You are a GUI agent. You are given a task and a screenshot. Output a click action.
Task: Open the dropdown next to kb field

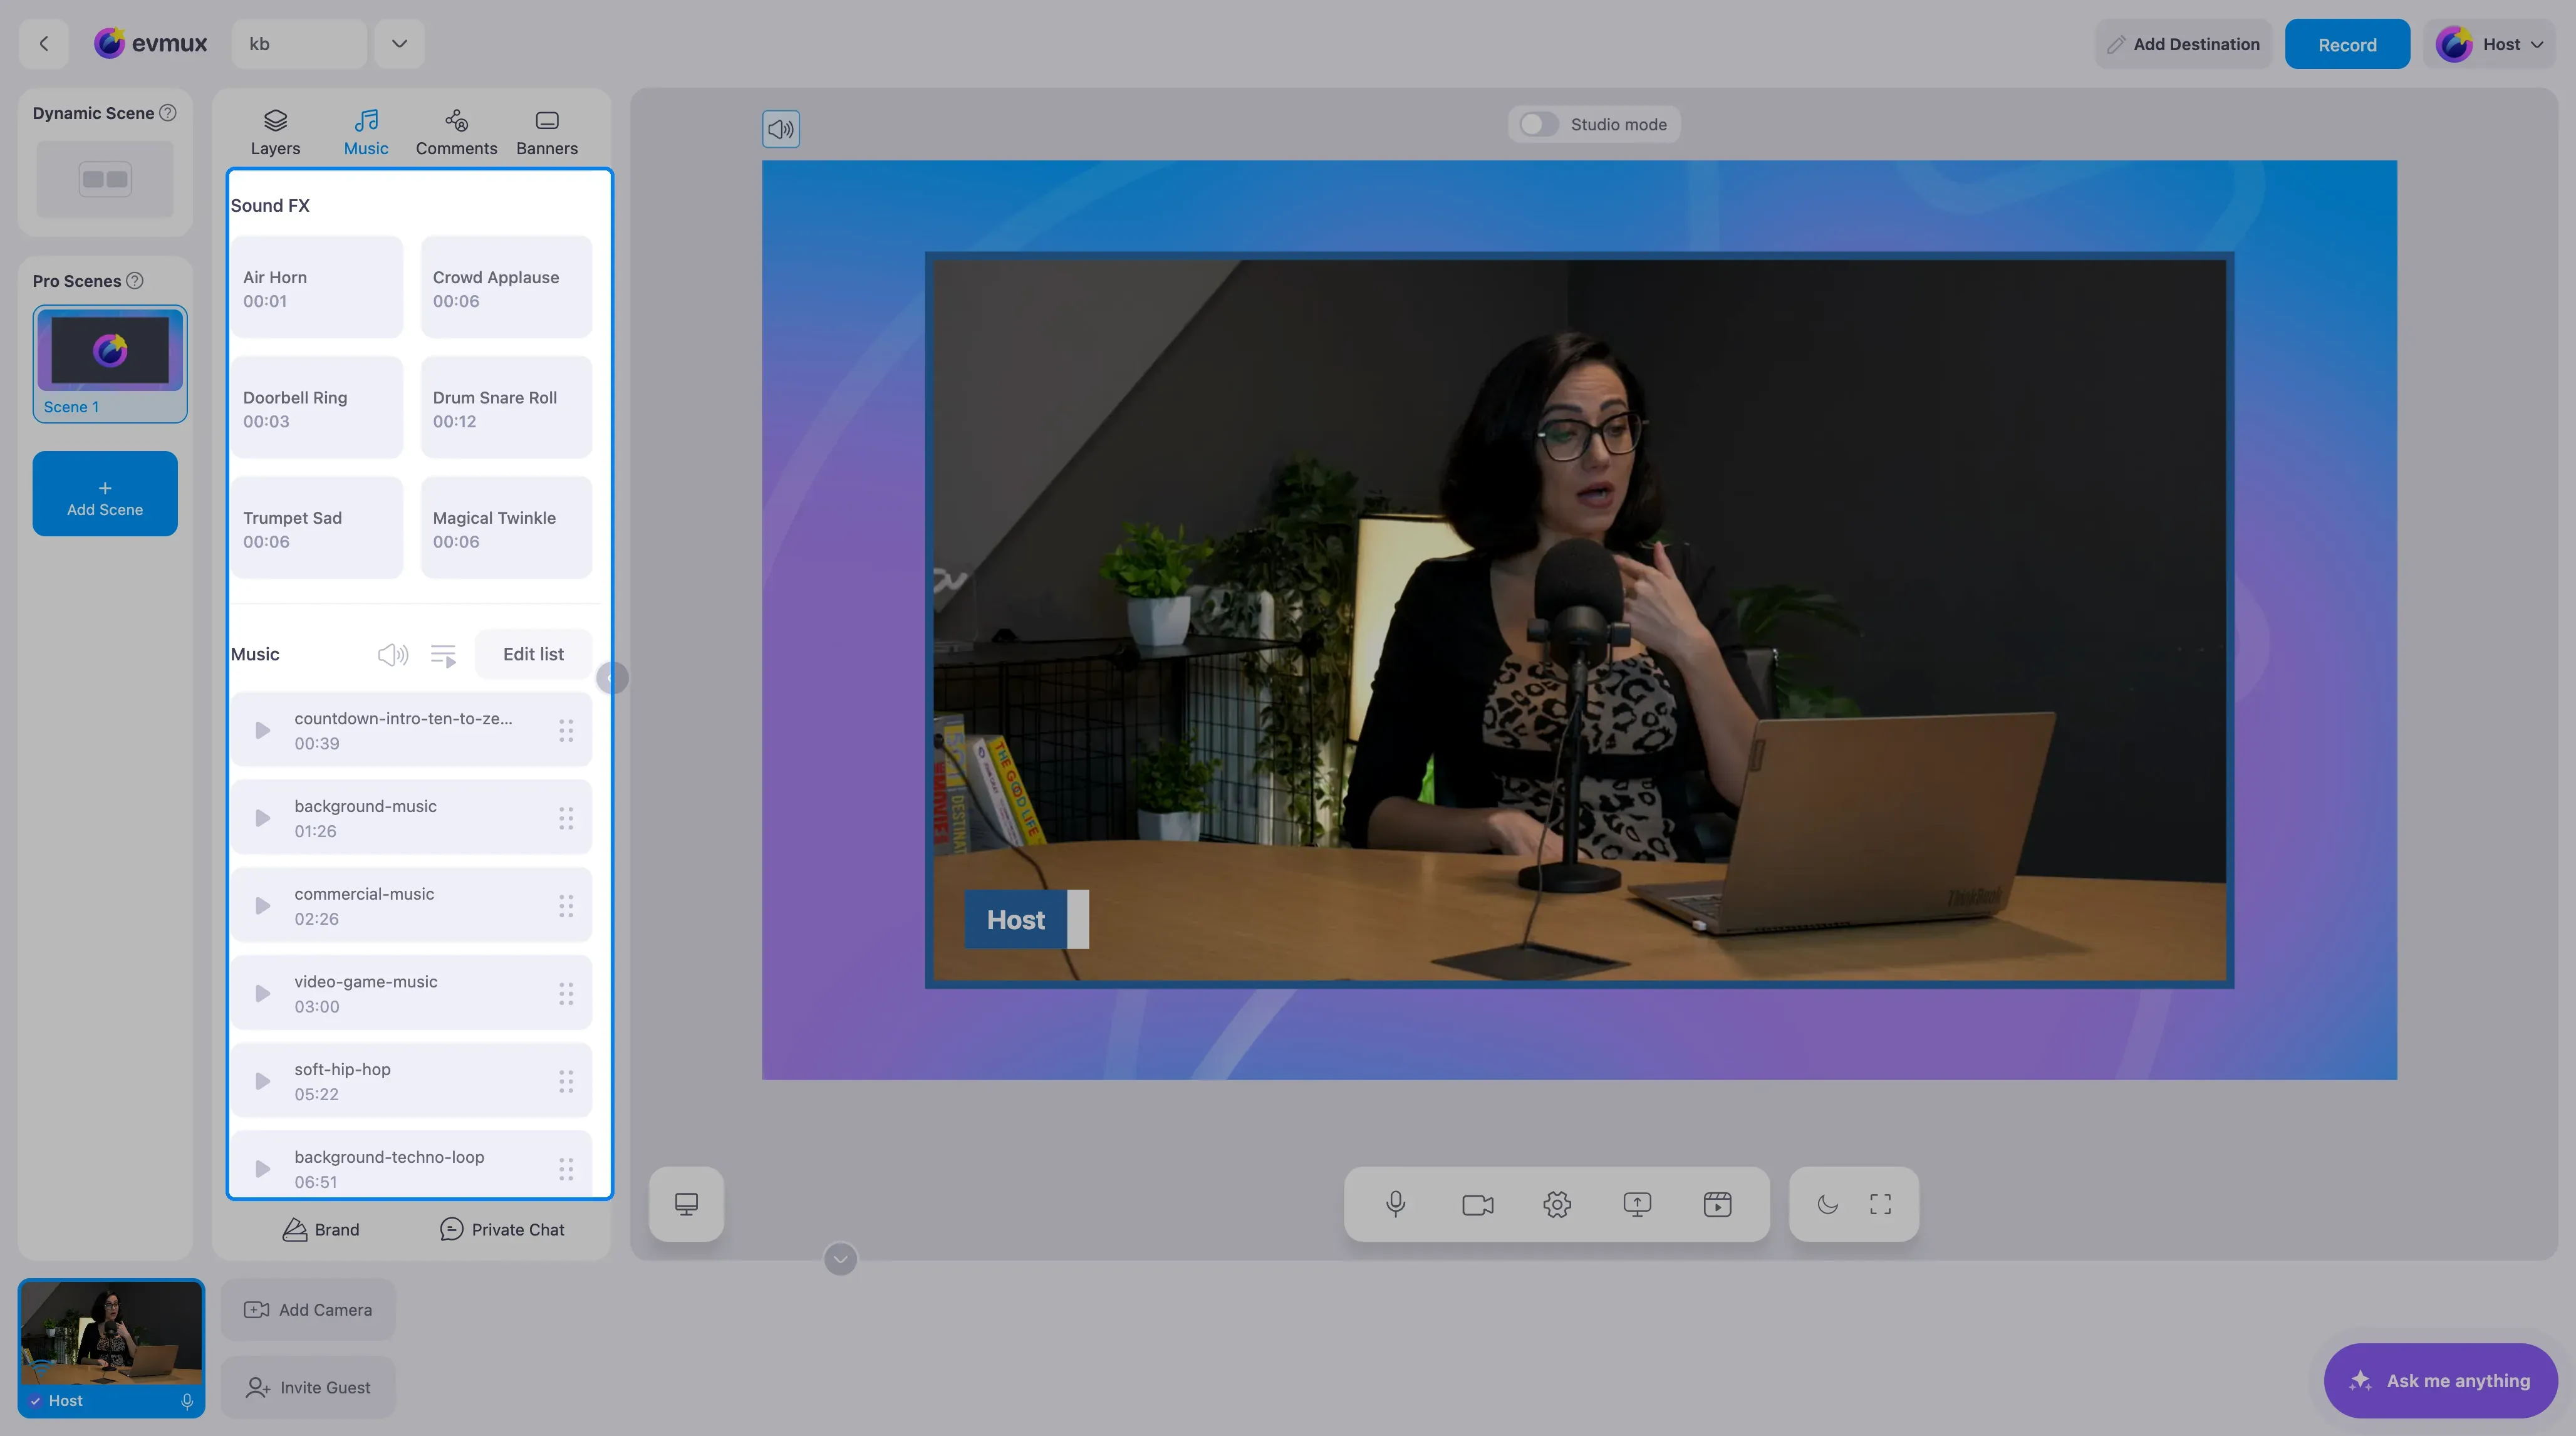(399, 43)
